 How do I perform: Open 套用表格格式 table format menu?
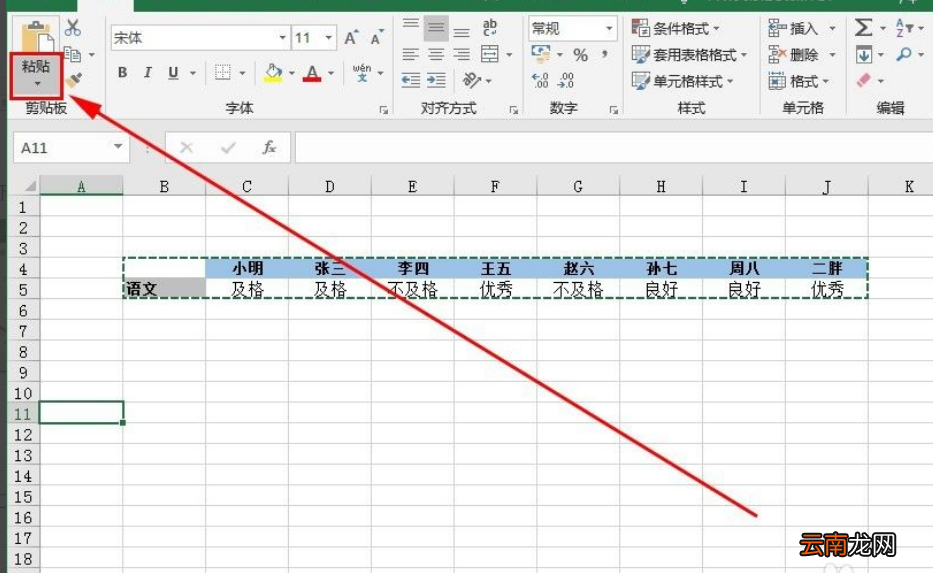(689, 55)
